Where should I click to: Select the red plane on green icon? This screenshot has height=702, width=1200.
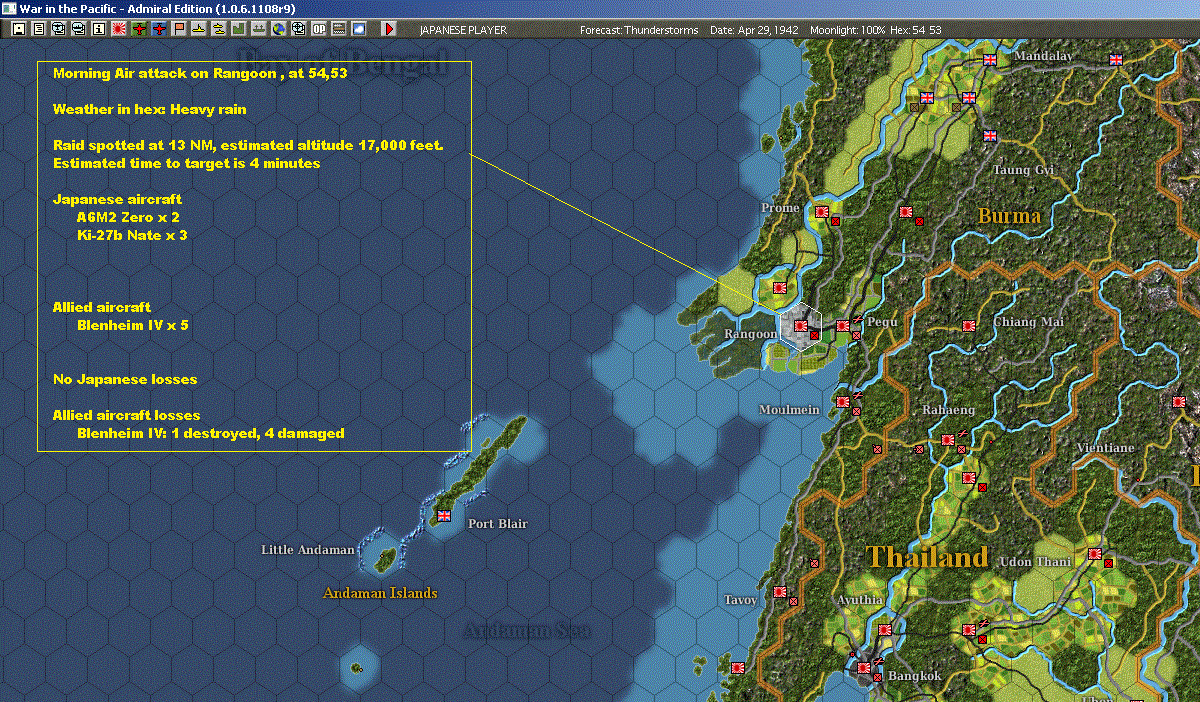coord(138,29)
